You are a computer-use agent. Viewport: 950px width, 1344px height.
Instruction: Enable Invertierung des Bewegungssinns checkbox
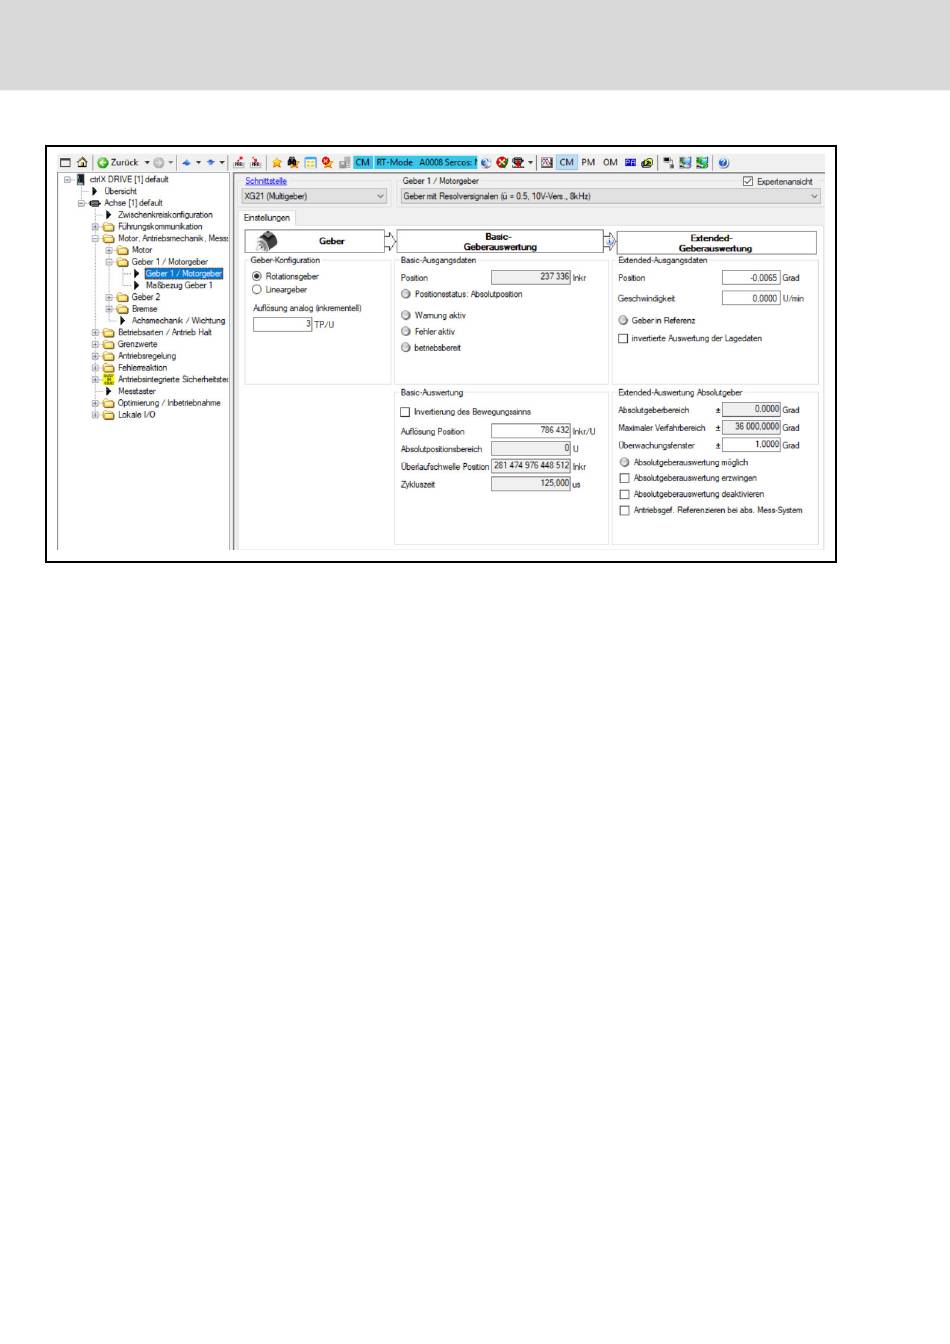(x=405, y=412)
